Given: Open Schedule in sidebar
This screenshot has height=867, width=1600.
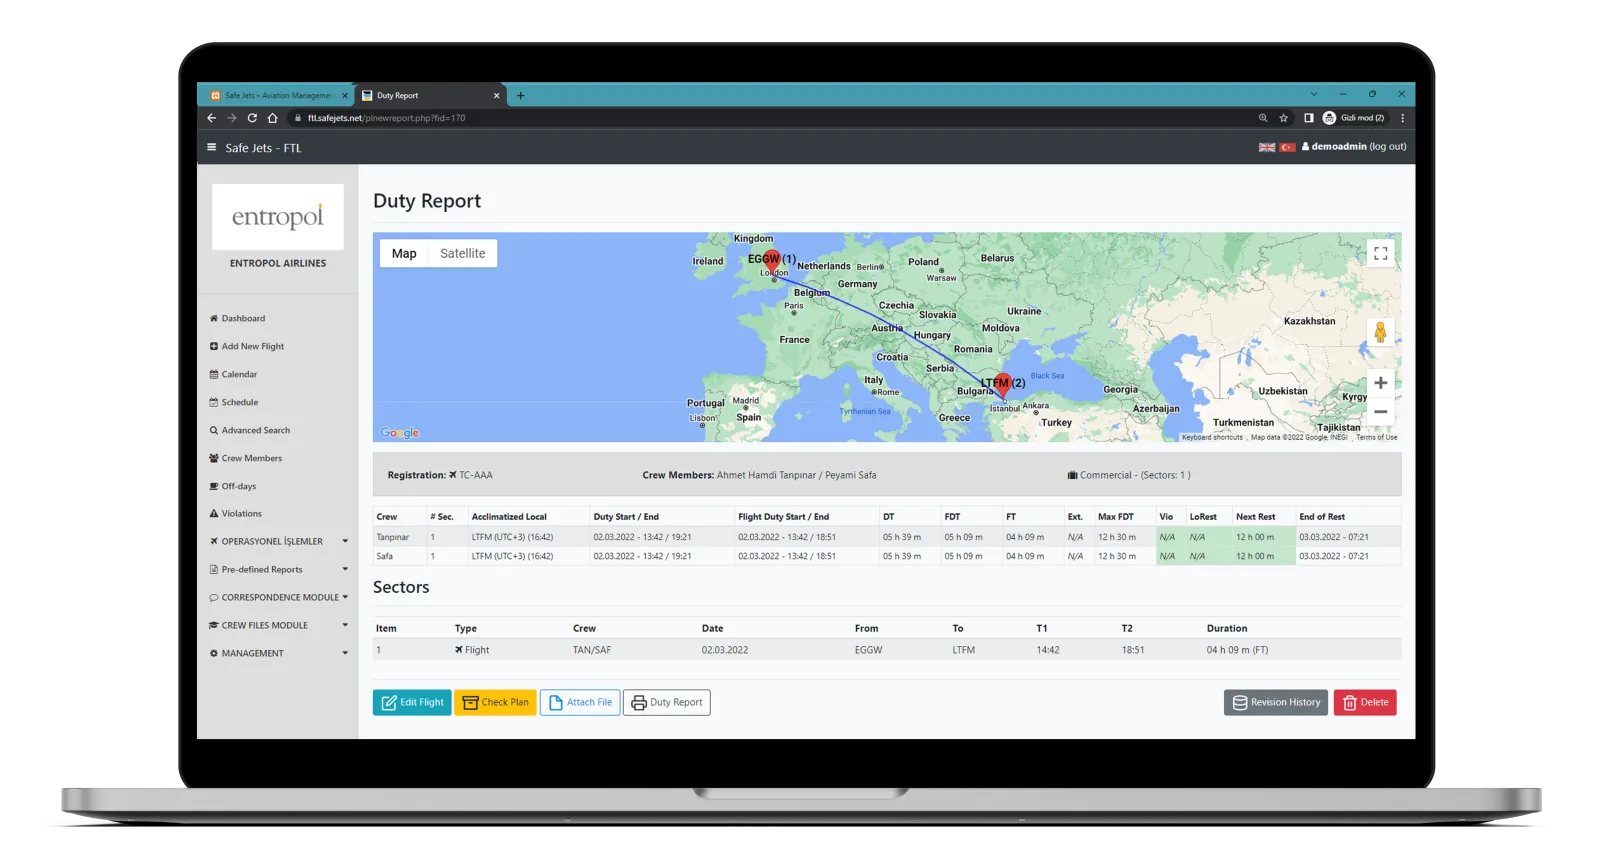Looking at the screenshot, I should click(x=234, y=402).
